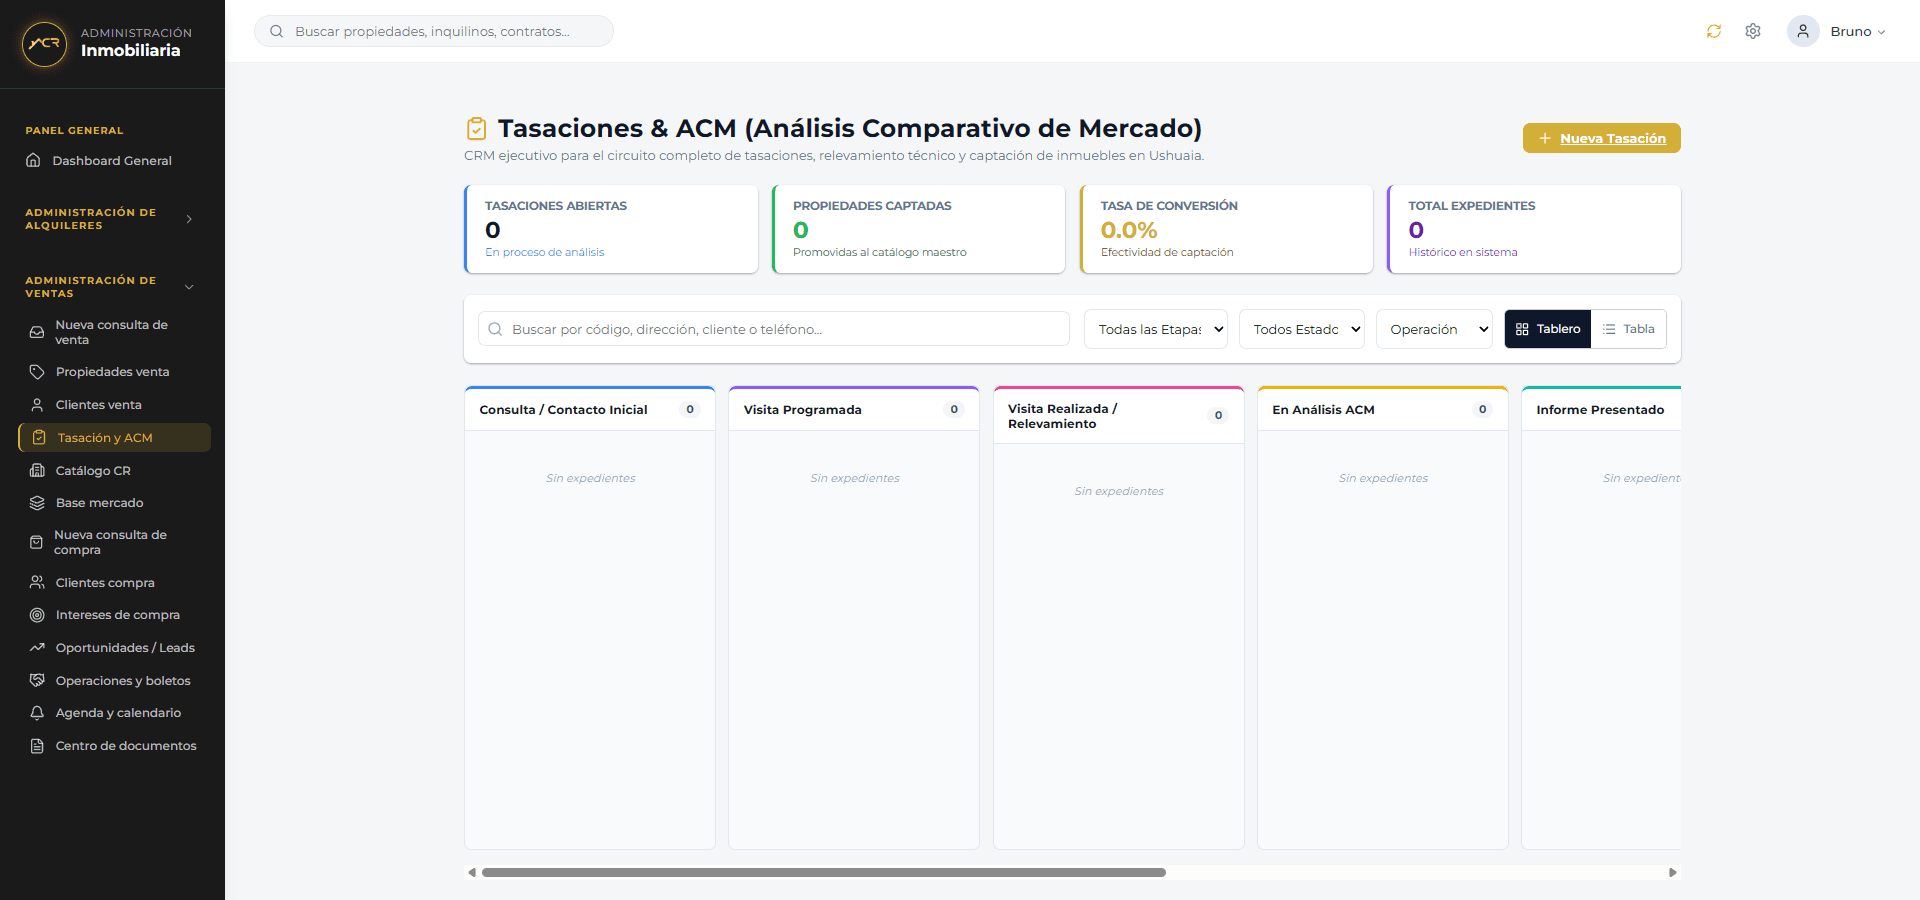Click the Intereses de compra target icon

(x=37, y=615)
